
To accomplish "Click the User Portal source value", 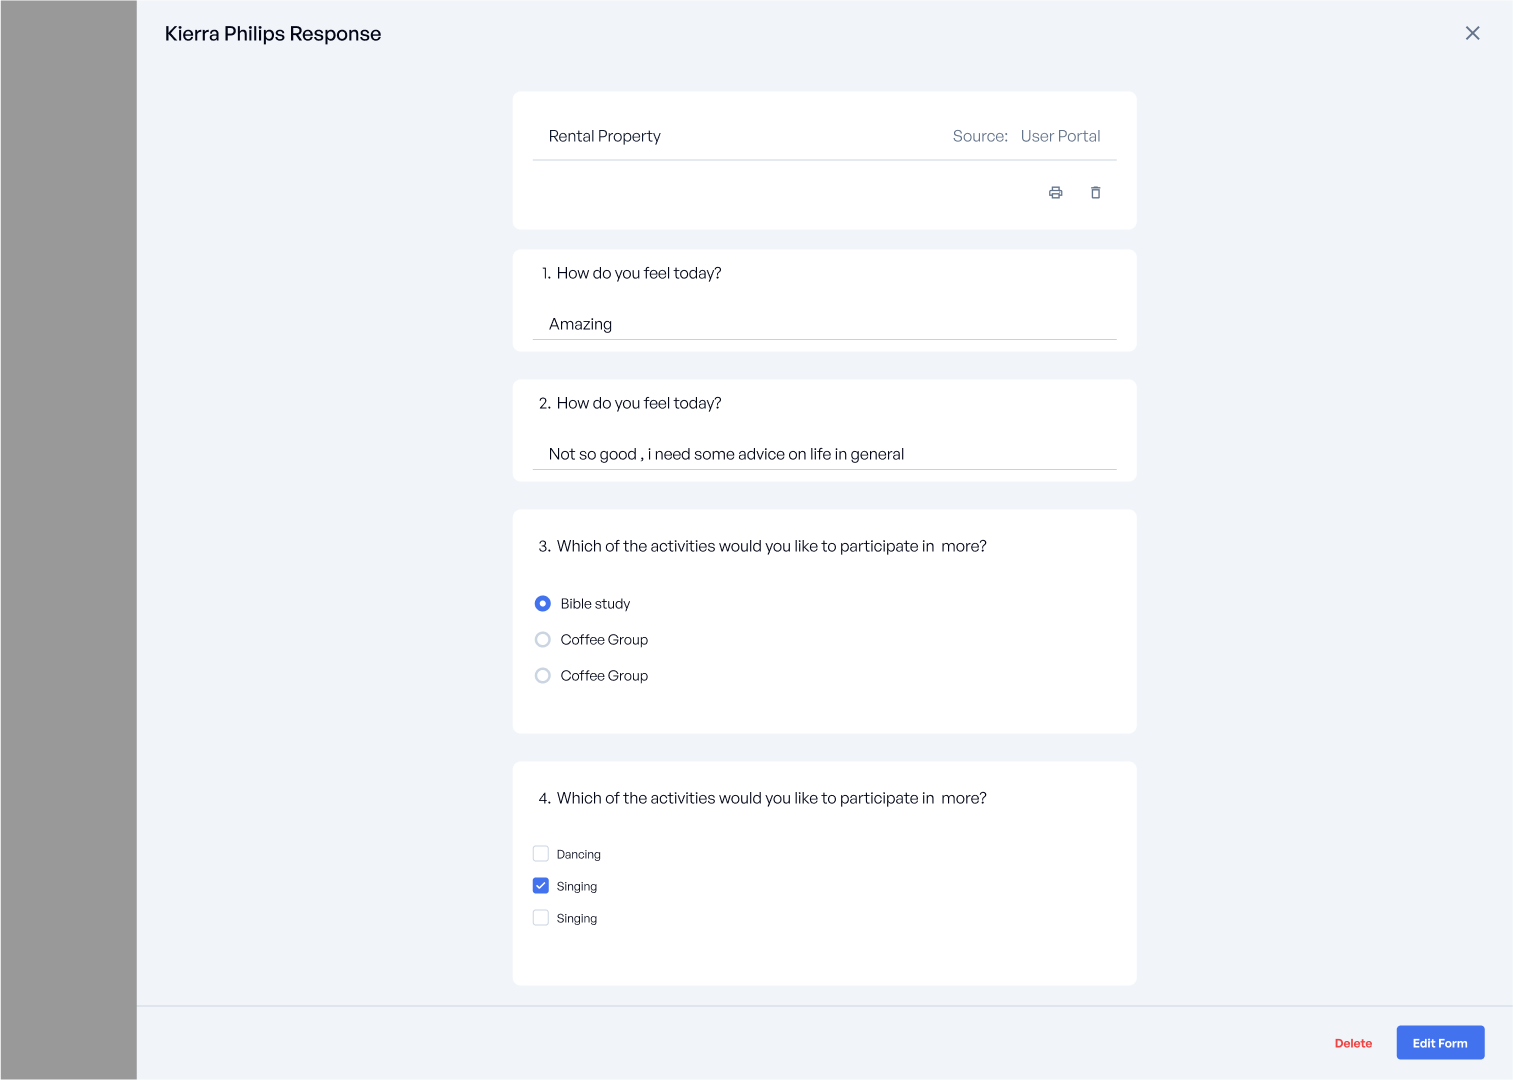I will tap(1060, 136).
